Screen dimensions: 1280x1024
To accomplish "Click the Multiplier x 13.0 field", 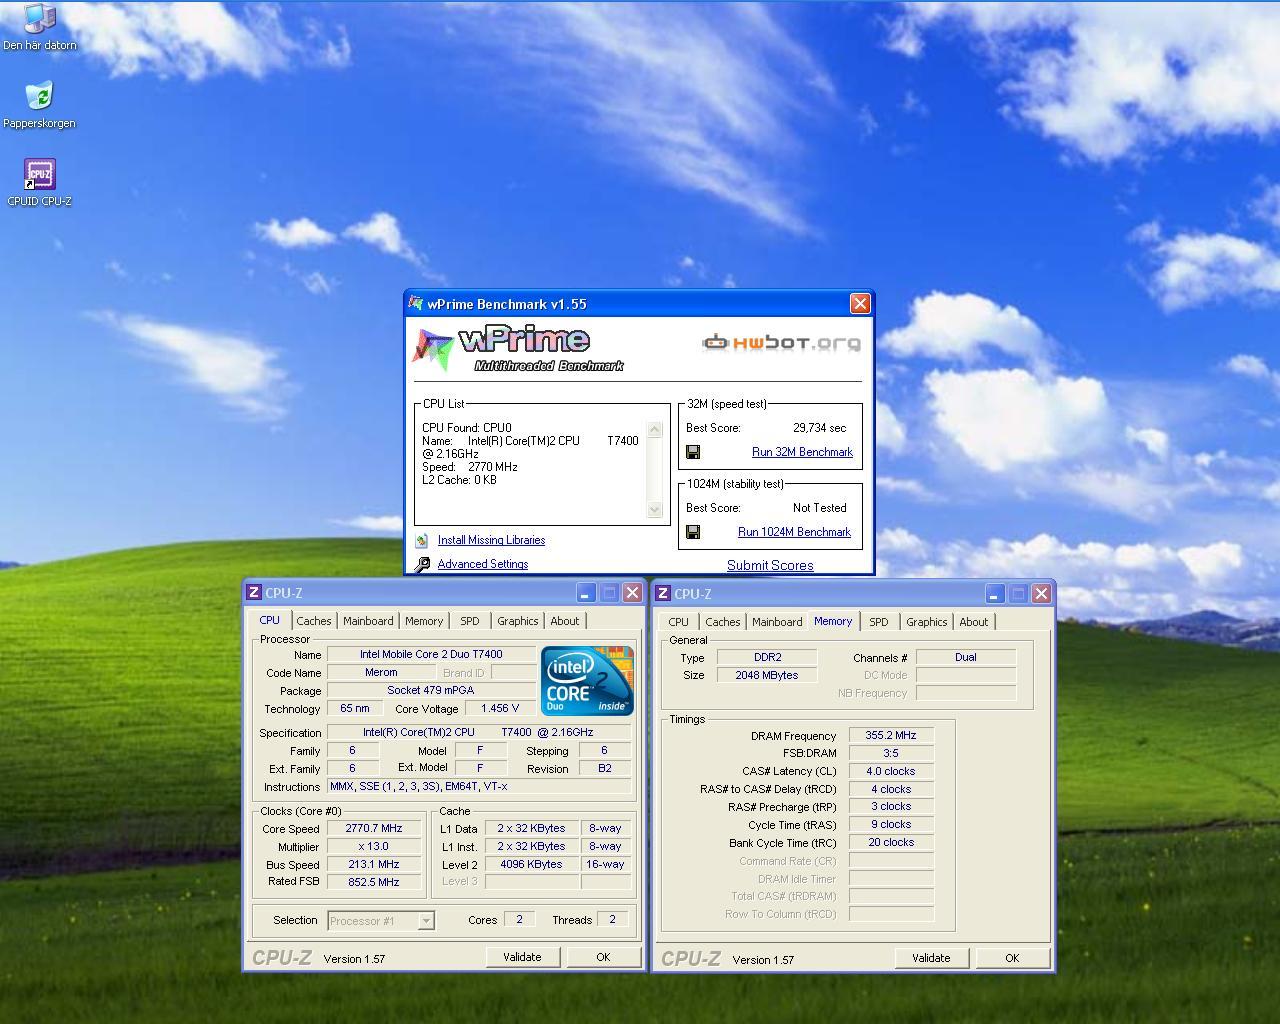I will (374, 847).
